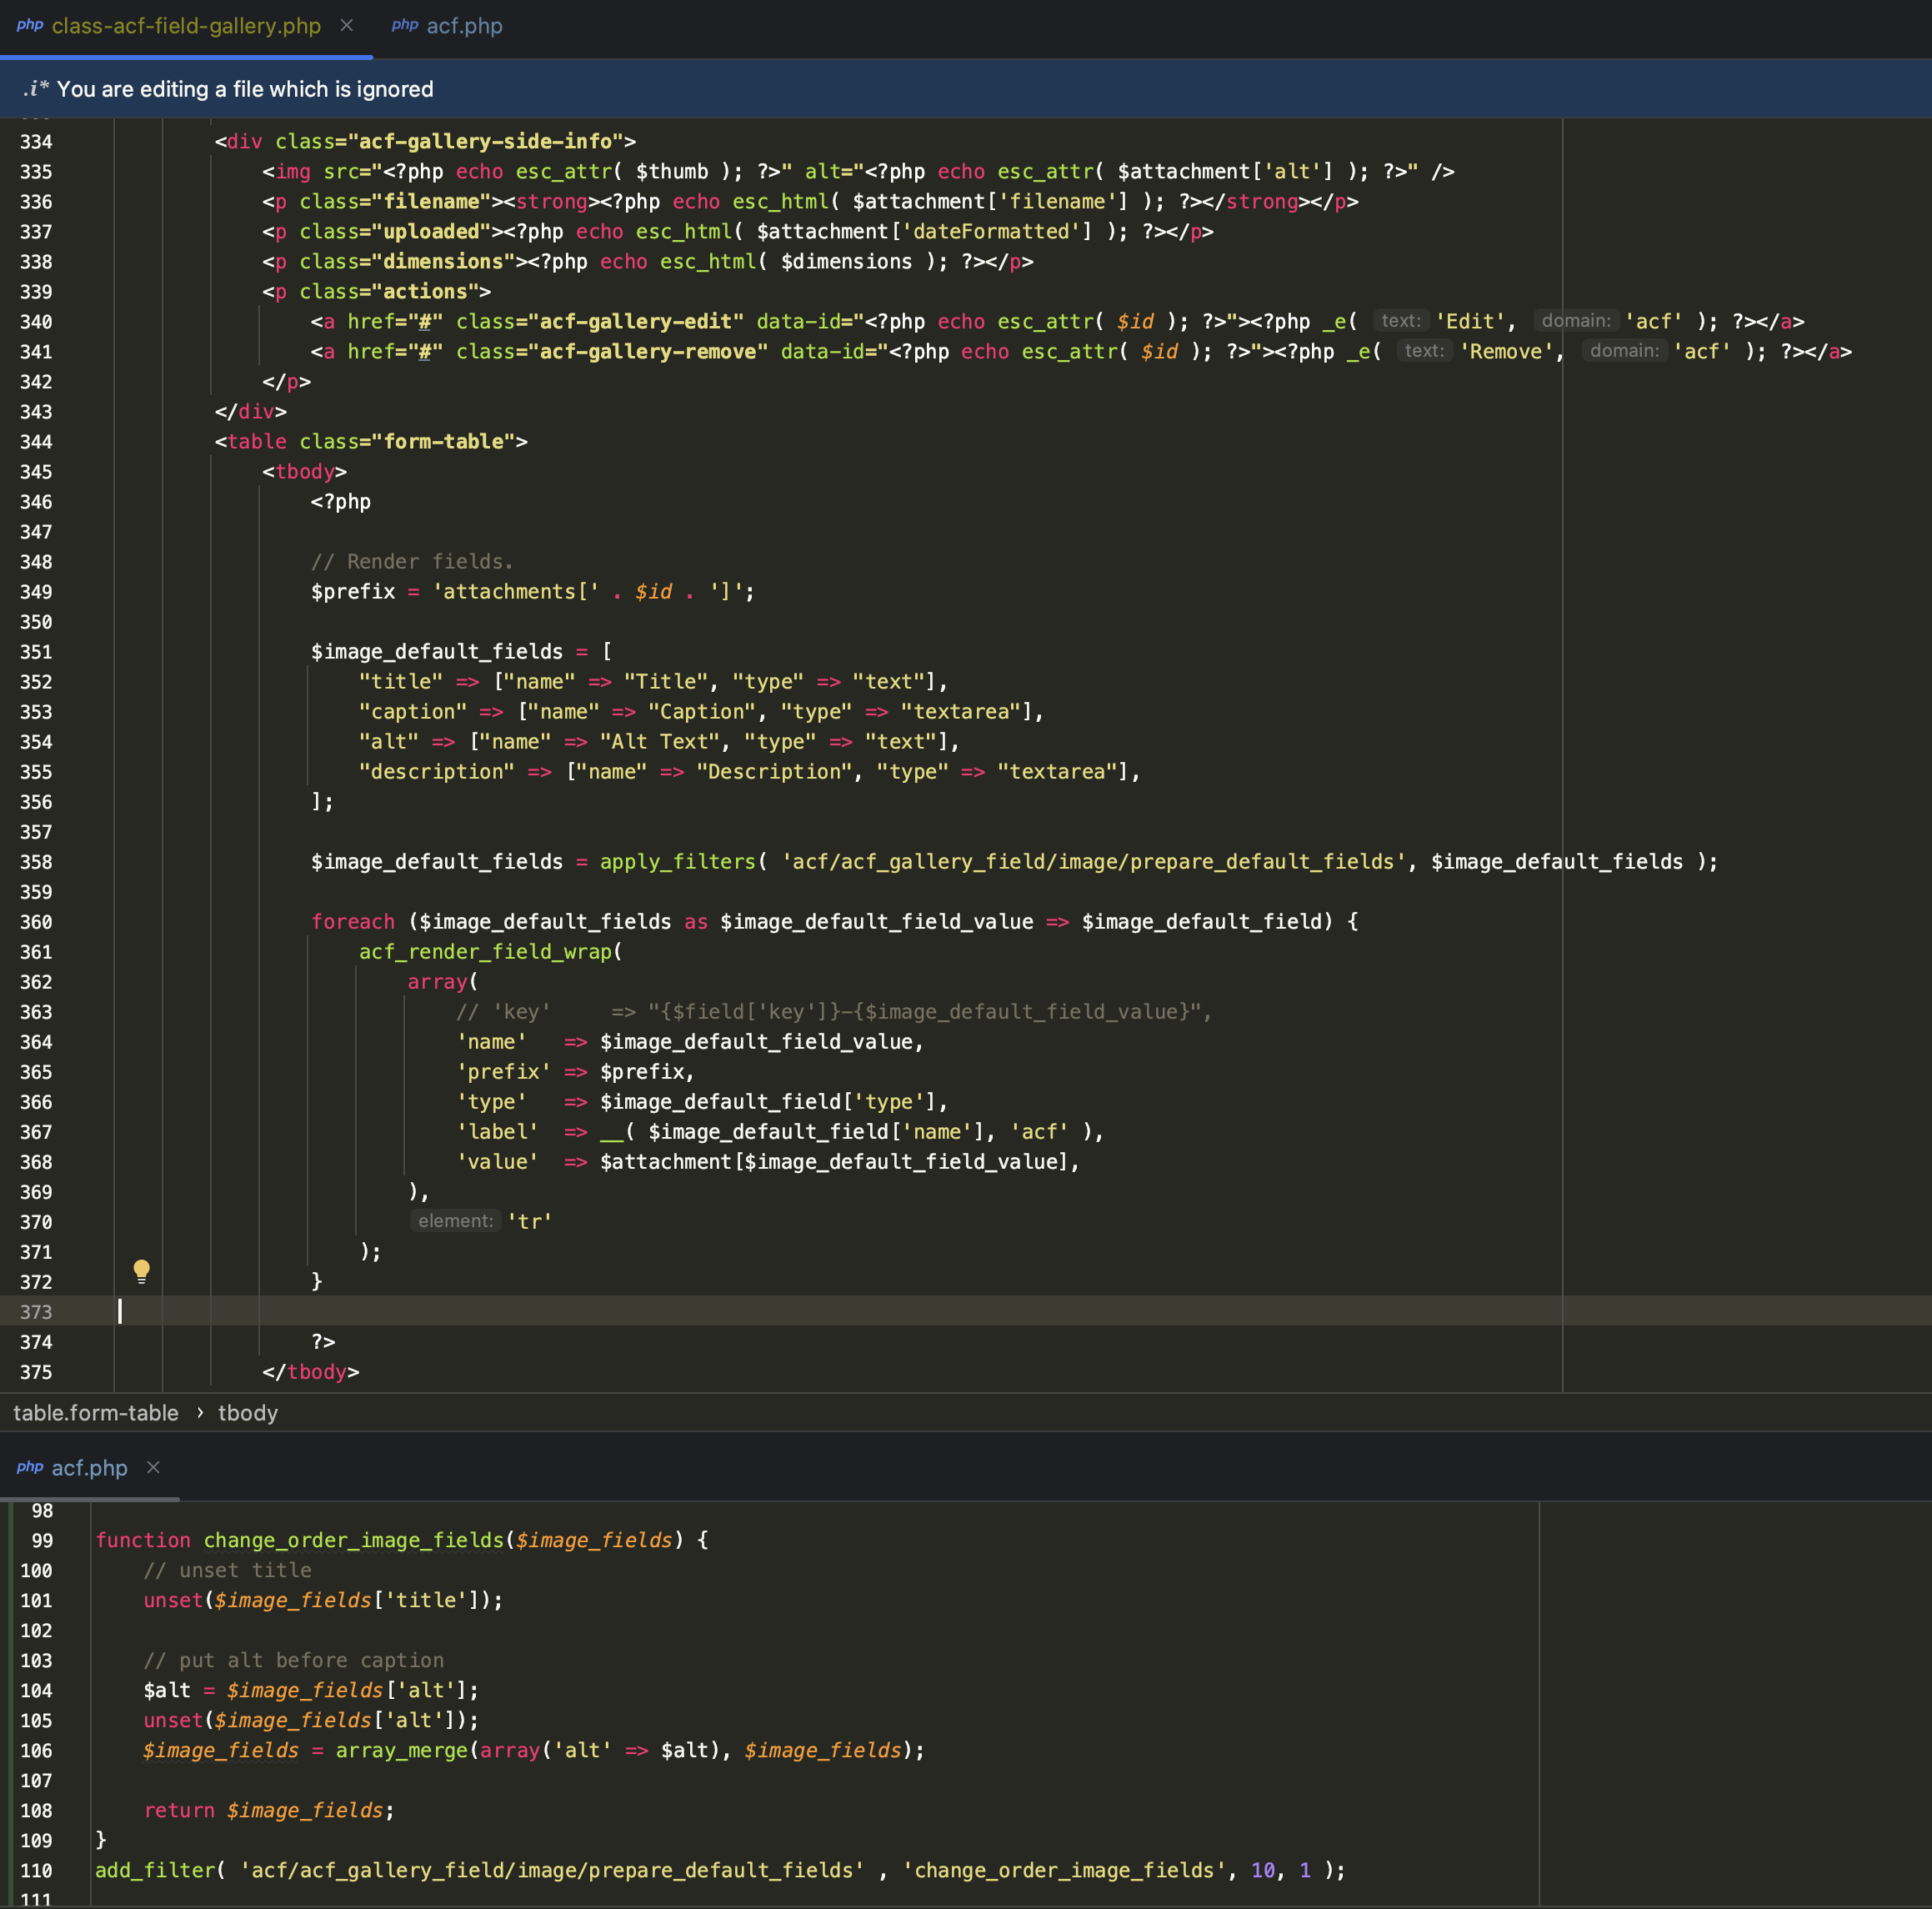Click change_order_image_fields function declaration name
This screenshot has width=1932, height=1909.
pos(354,1541)
